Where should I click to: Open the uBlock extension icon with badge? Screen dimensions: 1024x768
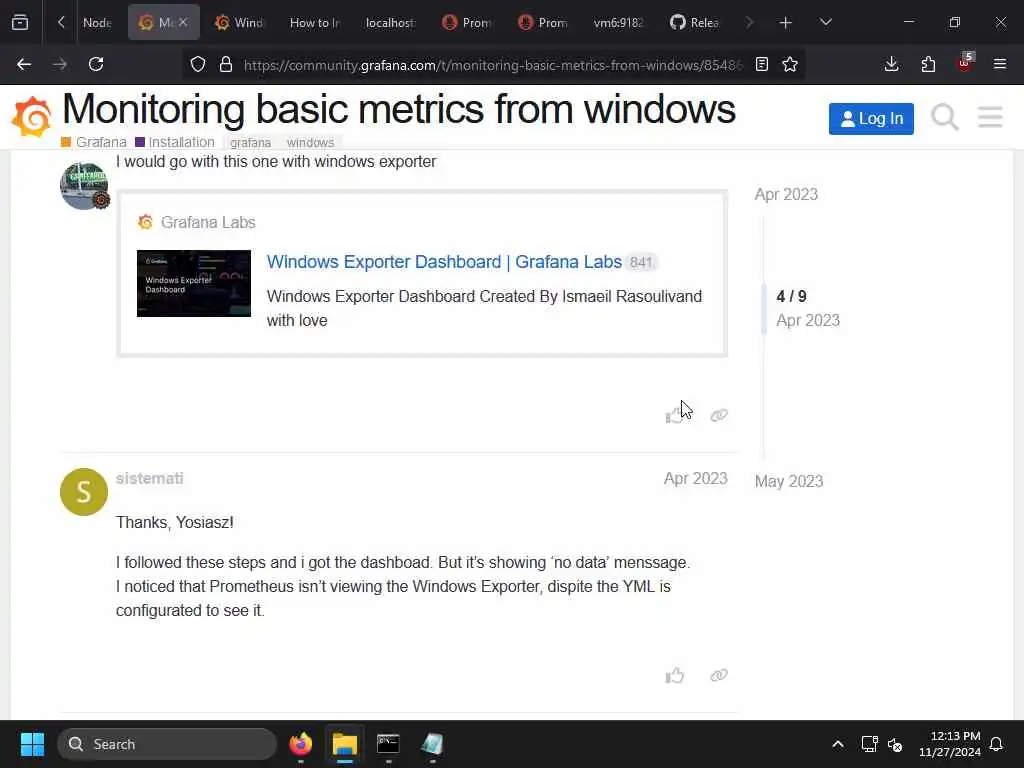[965, 63]
